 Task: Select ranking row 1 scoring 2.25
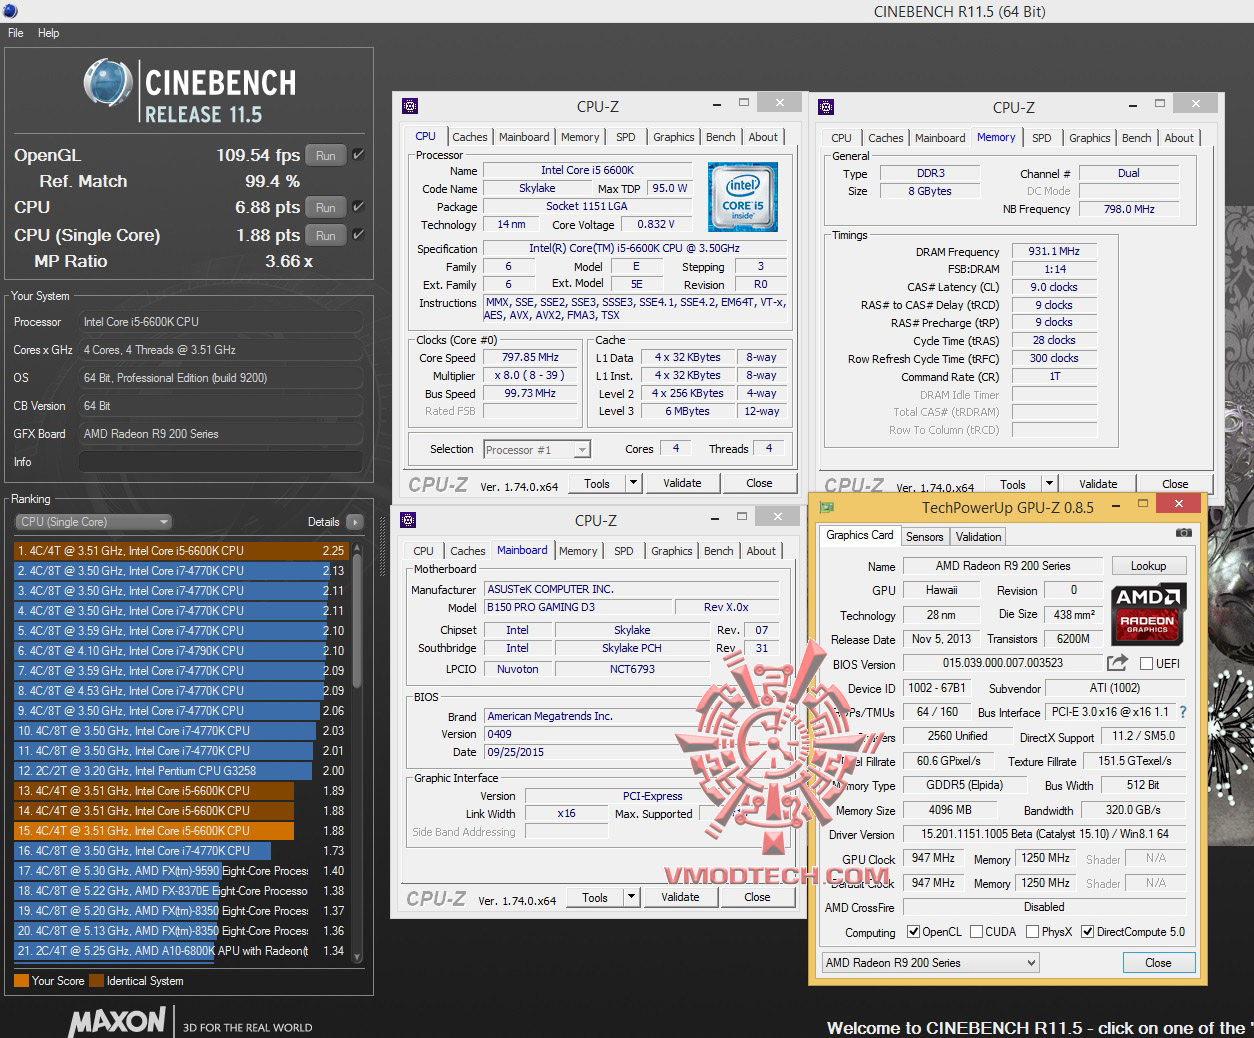coord(181,551)
